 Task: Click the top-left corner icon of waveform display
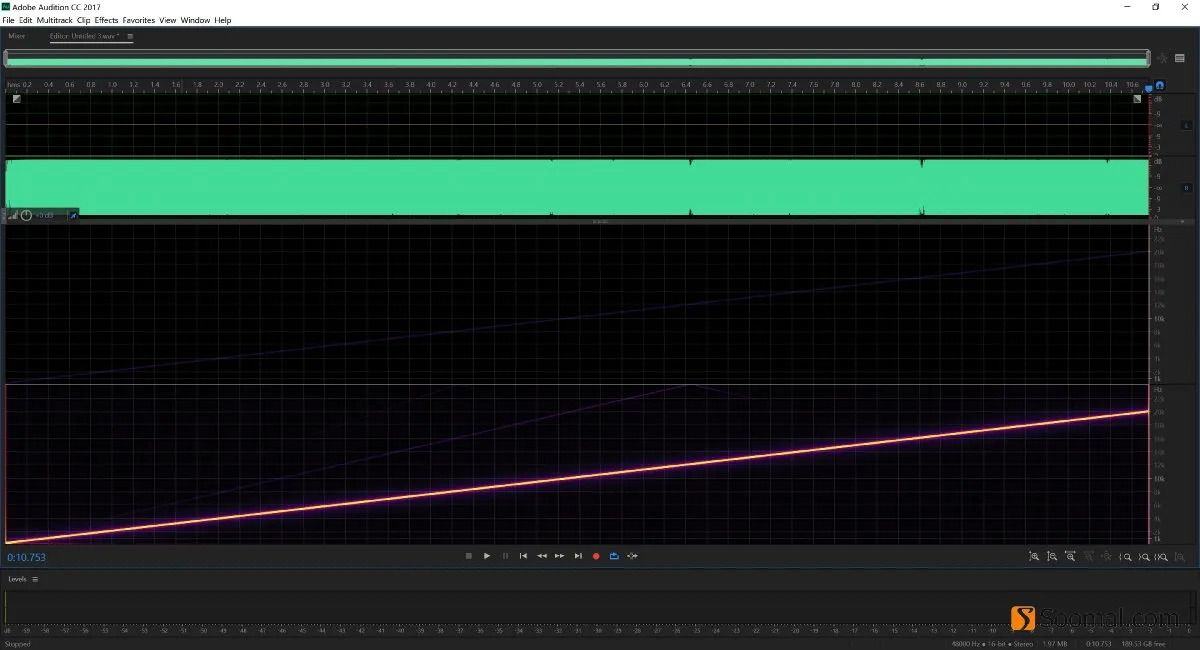[16, 98]
